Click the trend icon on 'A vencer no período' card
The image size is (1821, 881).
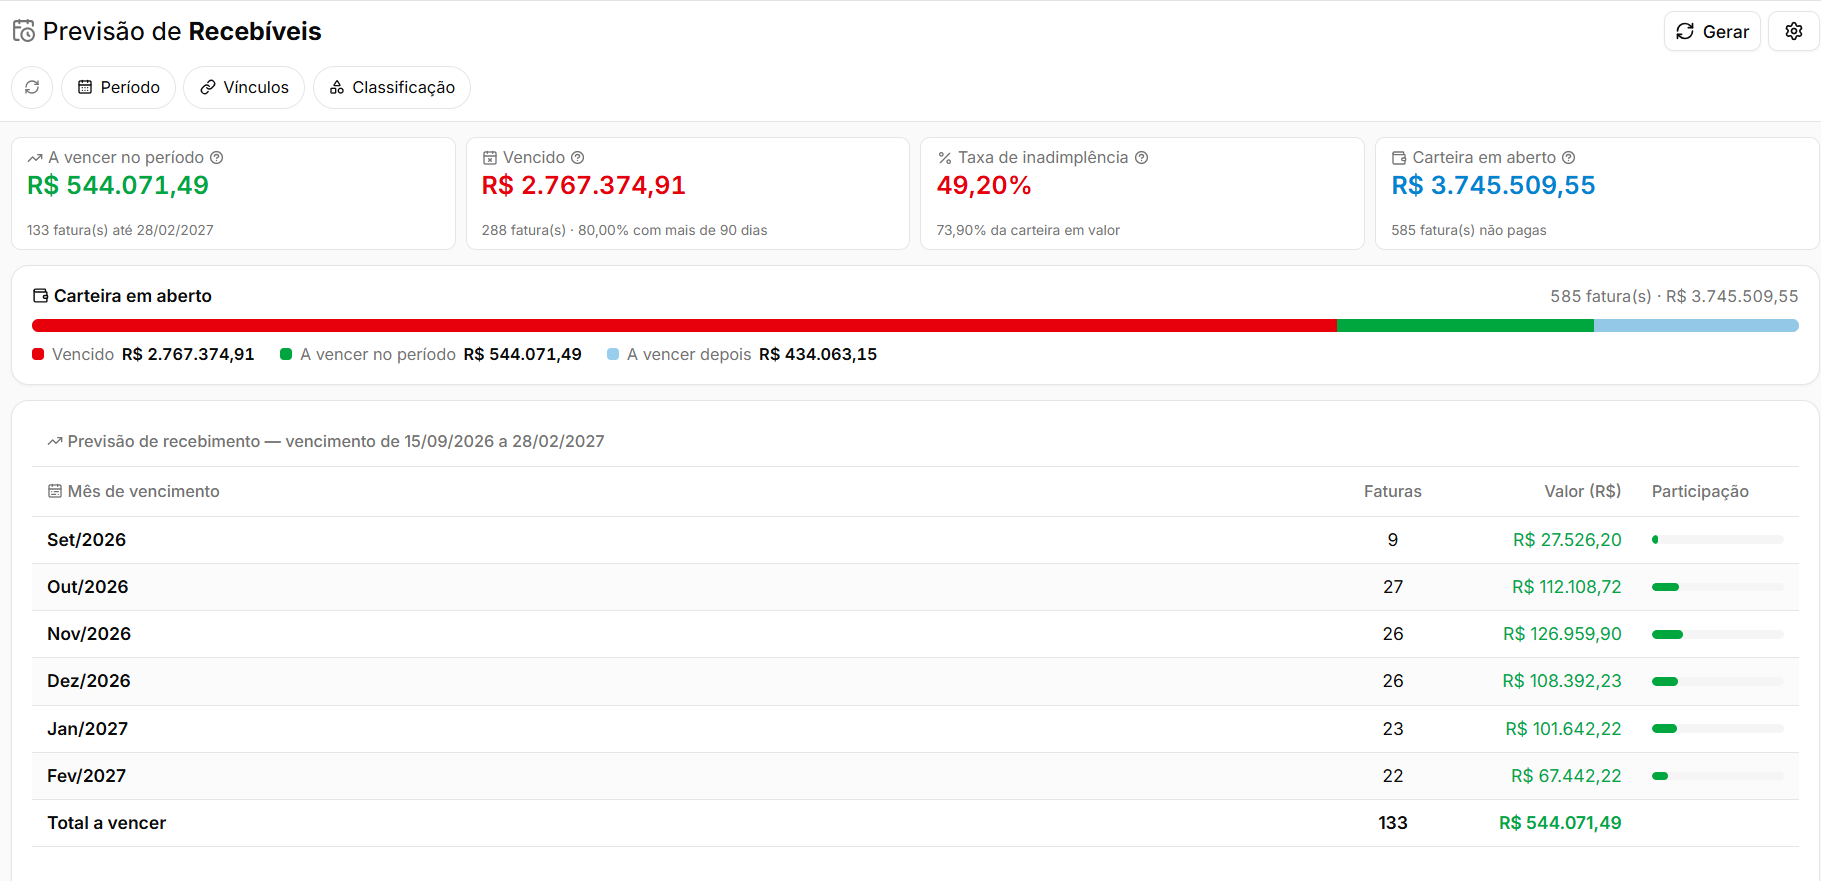(x=35, y=158)
